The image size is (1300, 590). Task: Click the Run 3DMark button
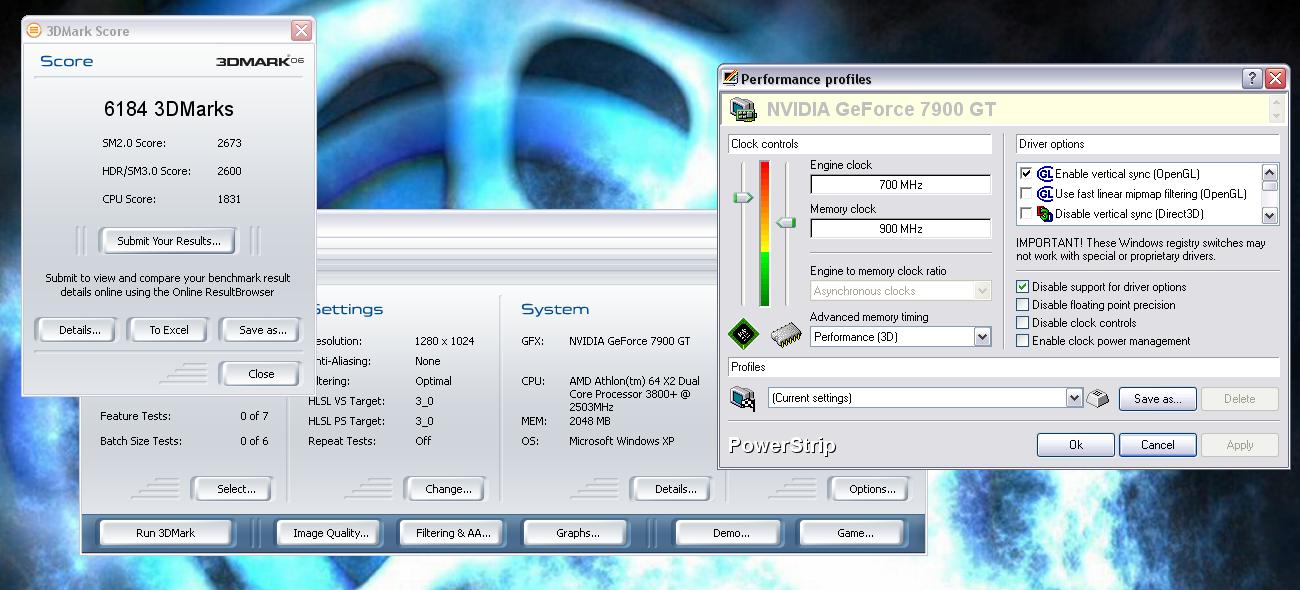[x=166, y=533]
